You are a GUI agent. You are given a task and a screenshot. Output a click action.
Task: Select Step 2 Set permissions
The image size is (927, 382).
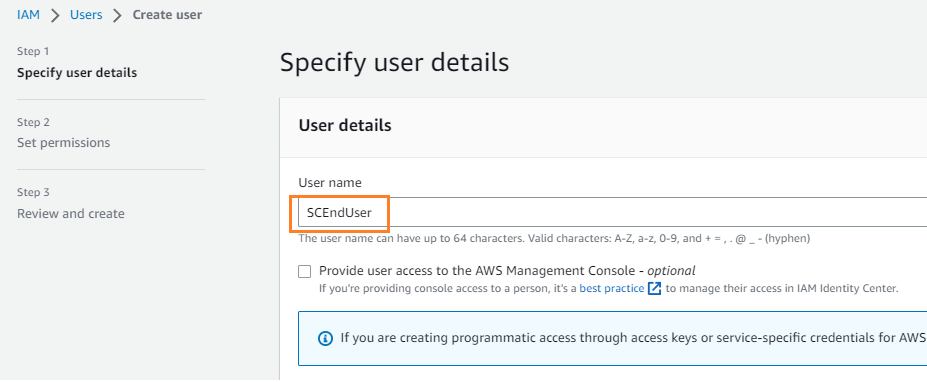[x=63, y=143]
